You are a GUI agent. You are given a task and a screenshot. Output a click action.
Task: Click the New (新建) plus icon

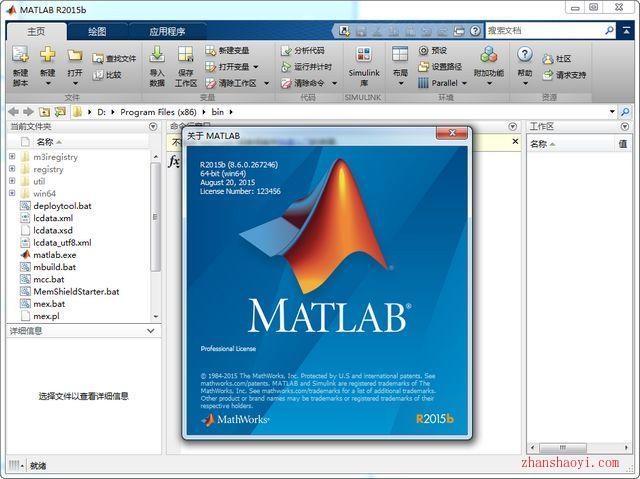(x=48, y=55)
